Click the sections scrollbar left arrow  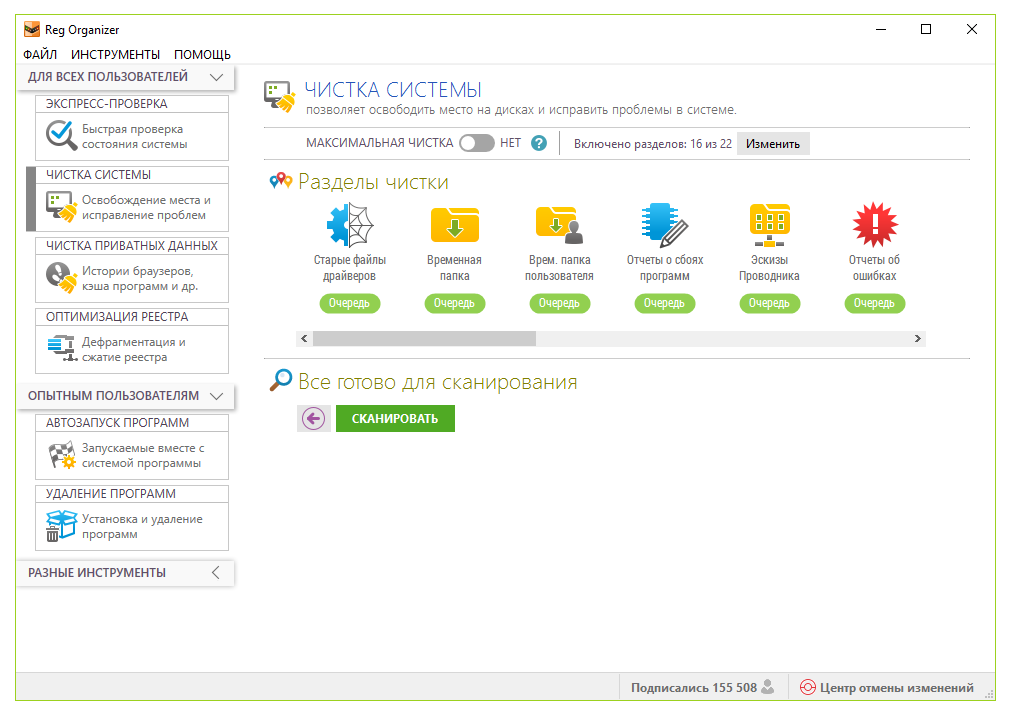(x=305, y=339)
